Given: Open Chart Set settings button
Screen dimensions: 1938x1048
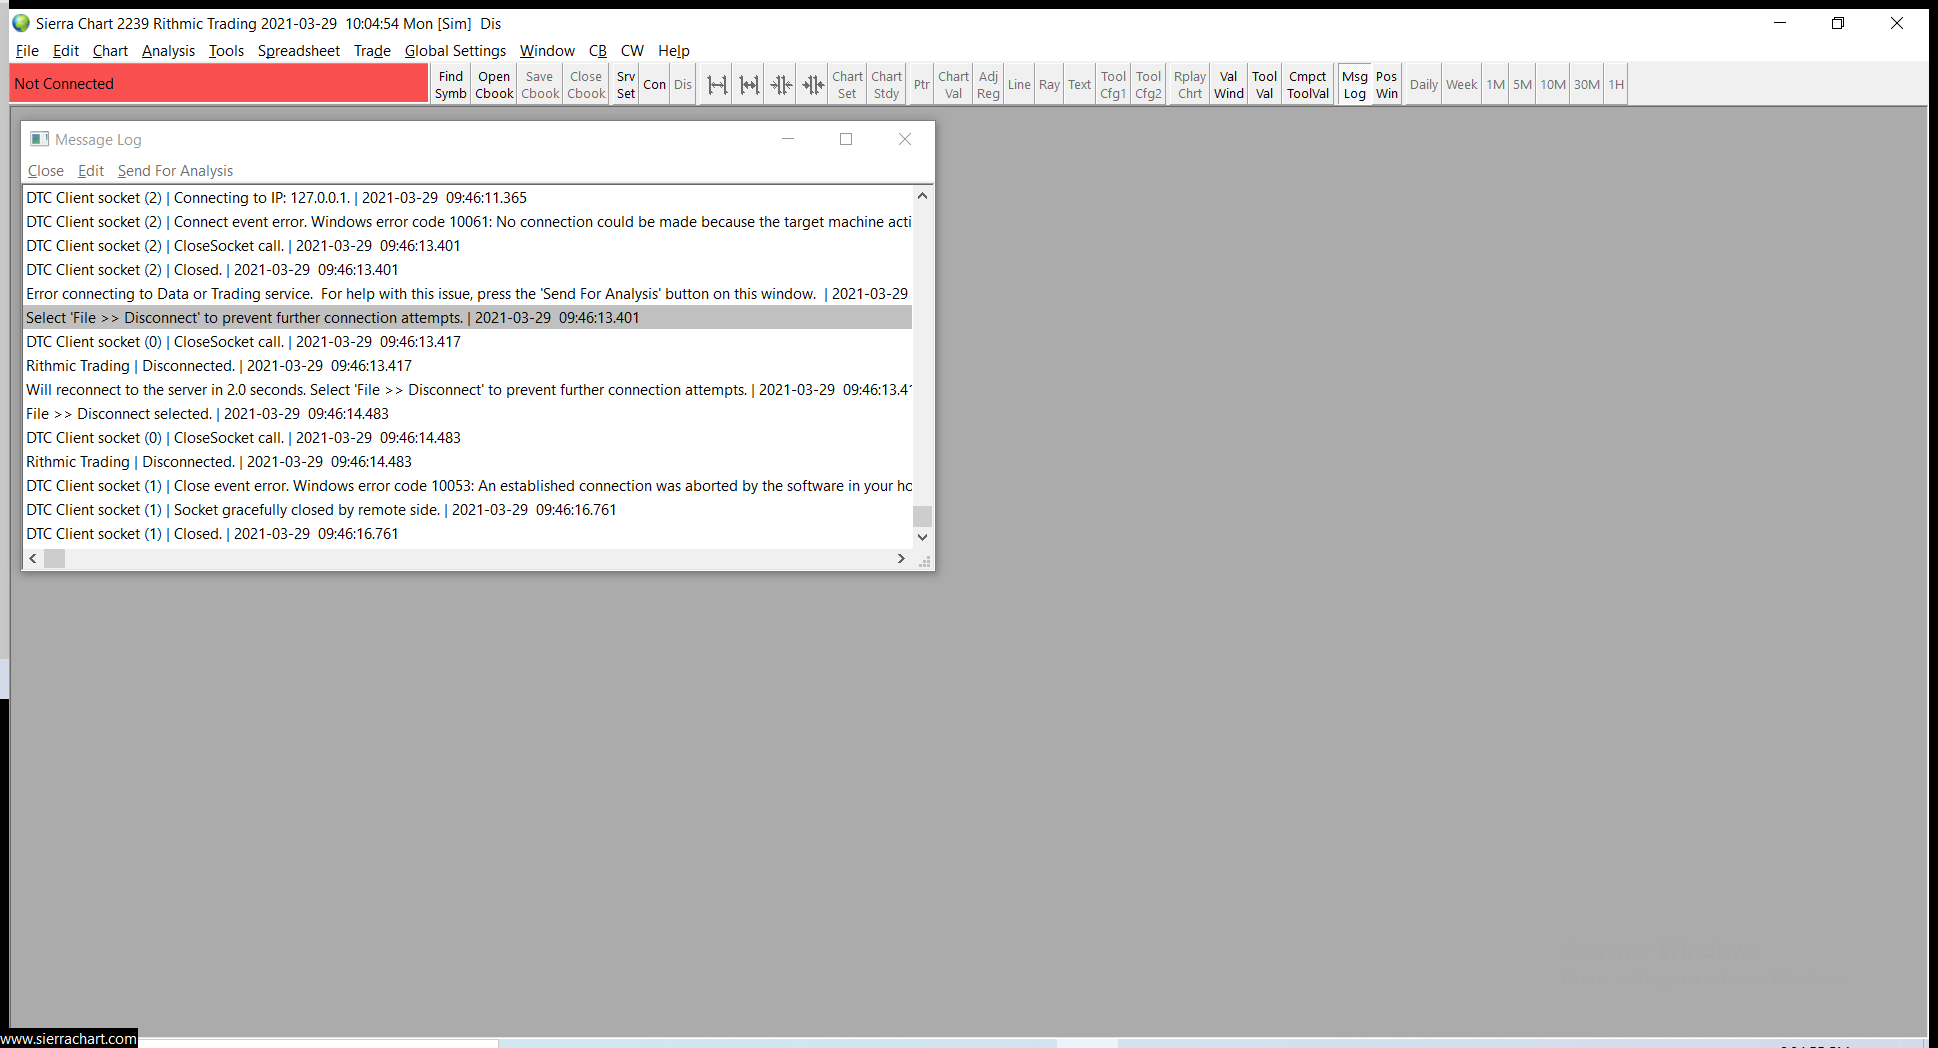Looking at the screenshot, I should 847,85.
